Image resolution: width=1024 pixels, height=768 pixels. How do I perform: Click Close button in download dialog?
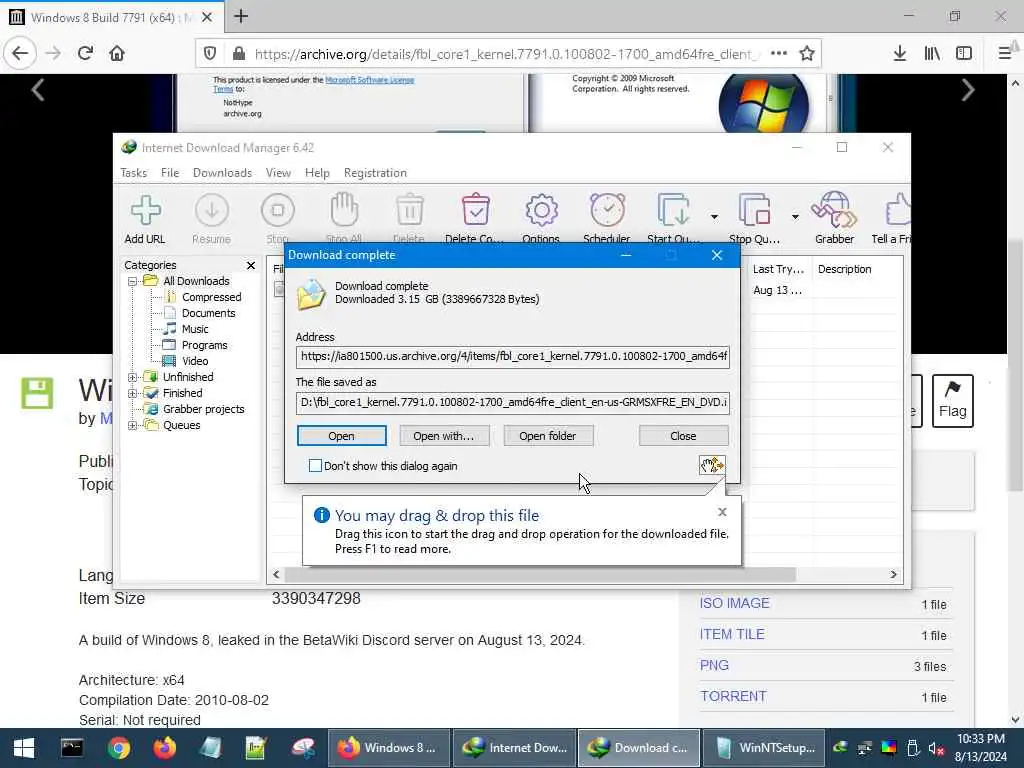[683, 436]
